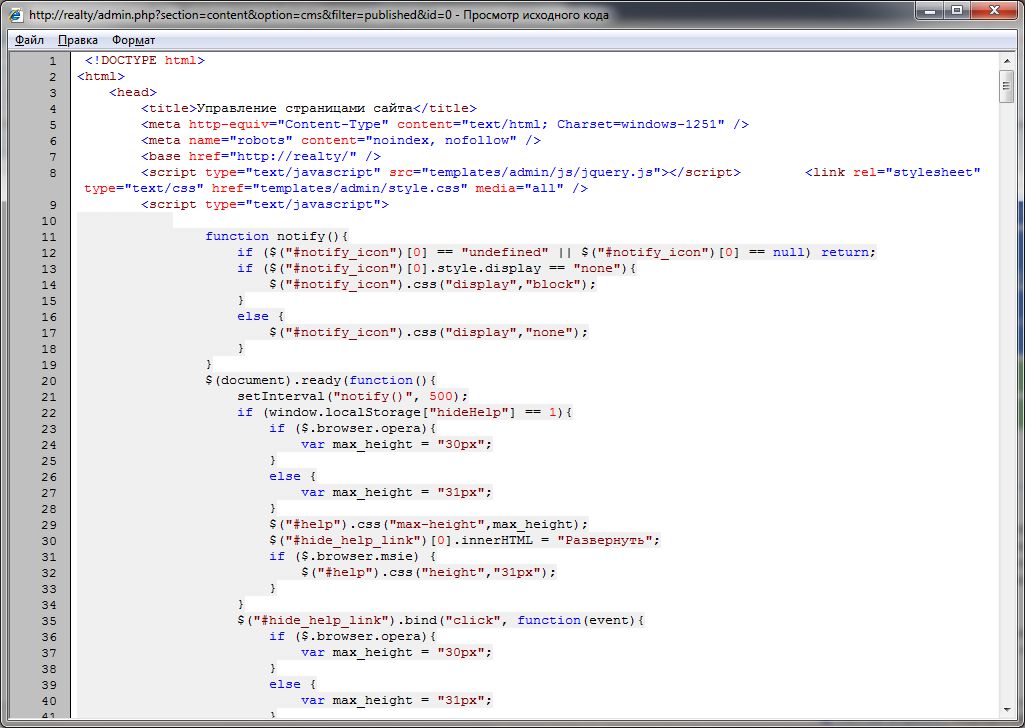Open the Файл menu

tap(29, 40)
